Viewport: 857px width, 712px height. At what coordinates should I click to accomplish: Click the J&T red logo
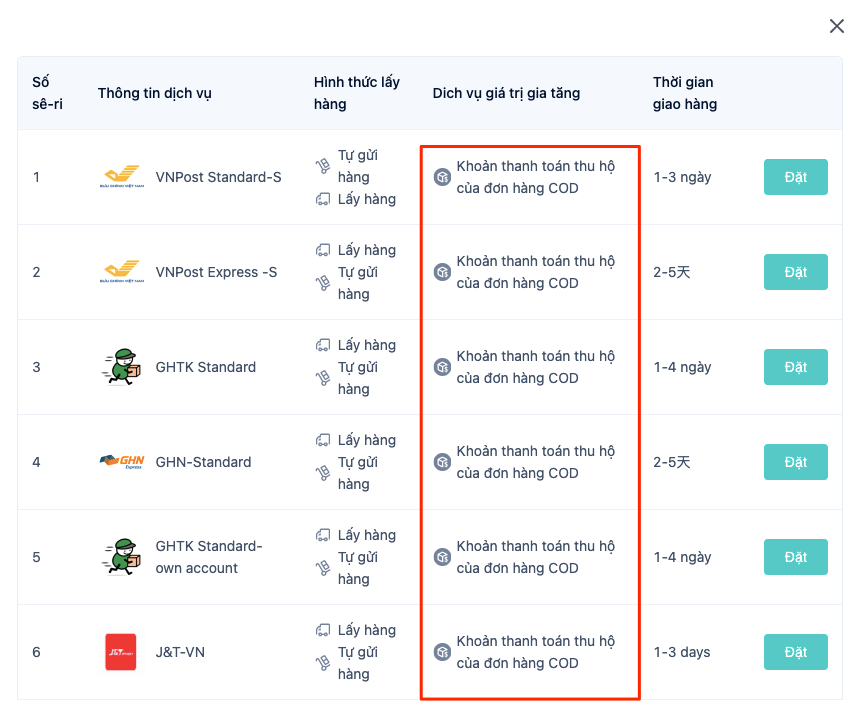[x=121, y=652]
